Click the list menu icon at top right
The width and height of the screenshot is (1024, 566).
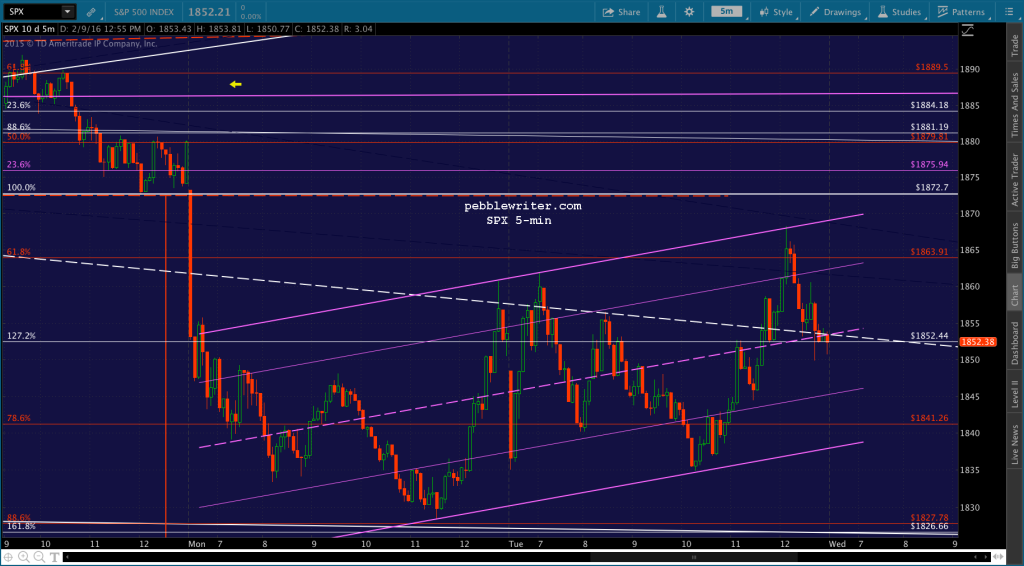(1012, 12)
